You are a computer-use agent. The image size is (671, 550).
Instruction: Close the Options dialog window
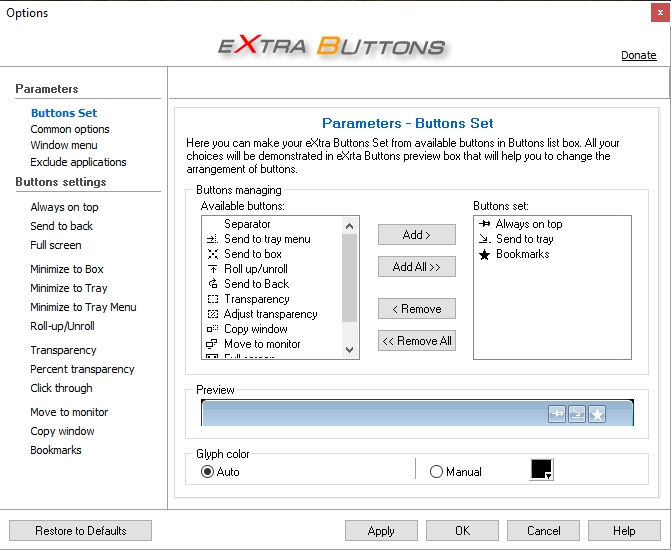point(660,13)
